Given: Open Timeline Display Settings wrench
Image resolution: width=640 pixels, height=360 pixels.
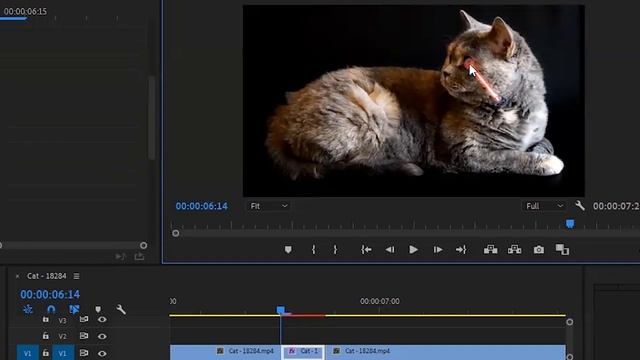Looking at the screenshot, I should 121,309.
